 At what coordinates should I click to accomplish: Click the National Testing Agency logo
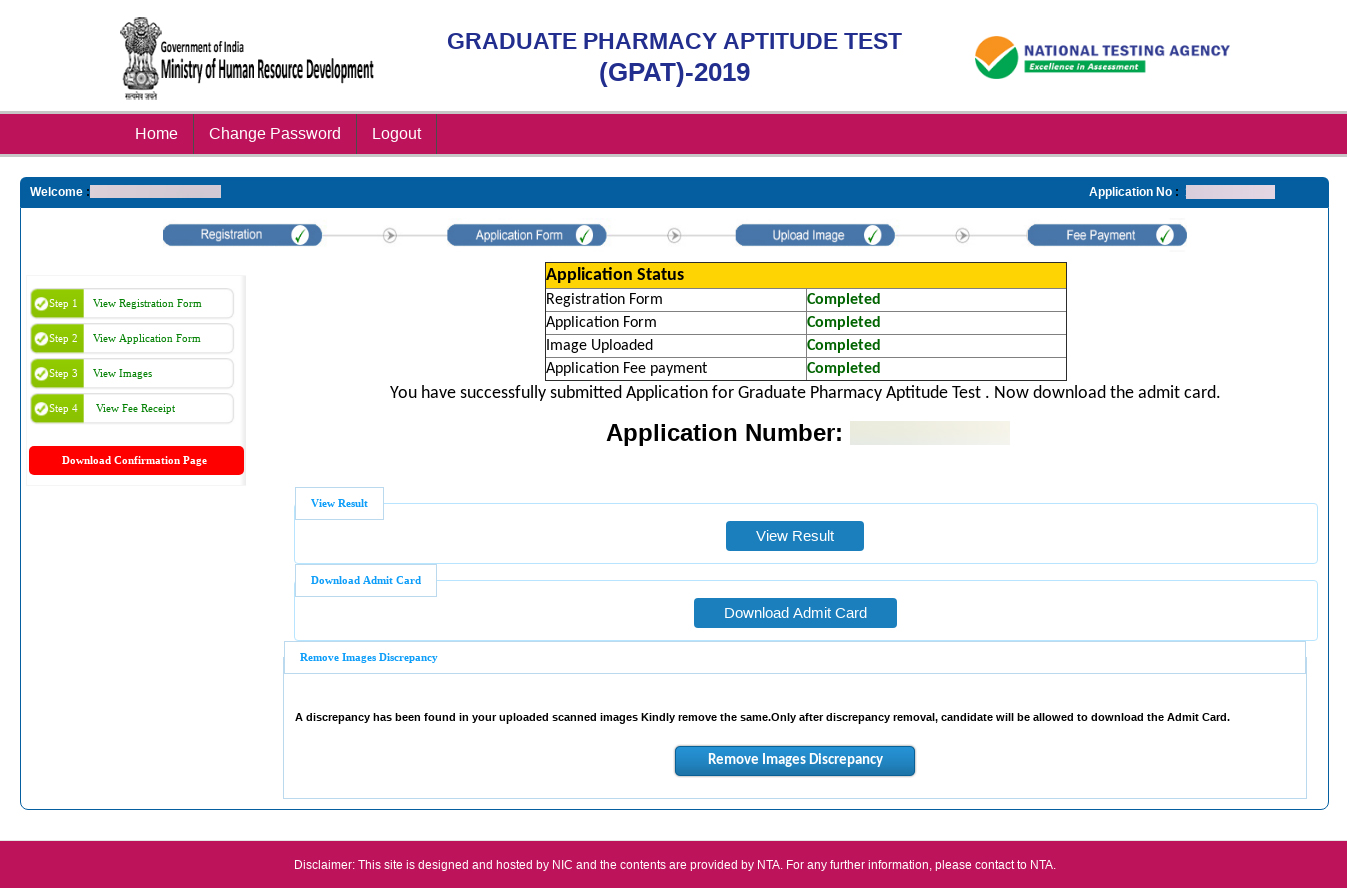[1102, 57]
